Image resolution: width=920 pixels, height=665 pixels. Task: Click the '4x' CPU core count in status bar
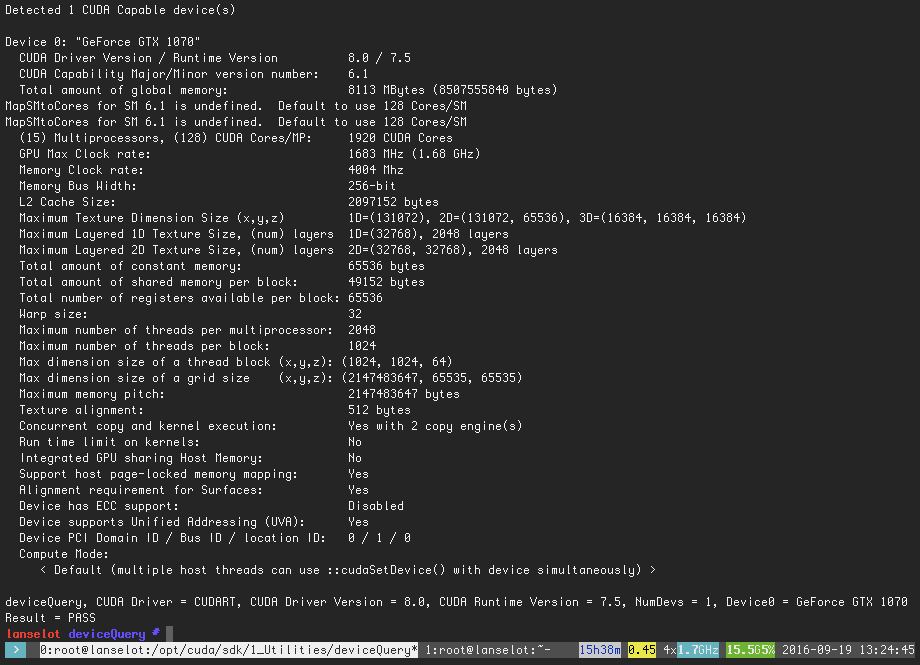pyautogui.click(x=669, y=650)
